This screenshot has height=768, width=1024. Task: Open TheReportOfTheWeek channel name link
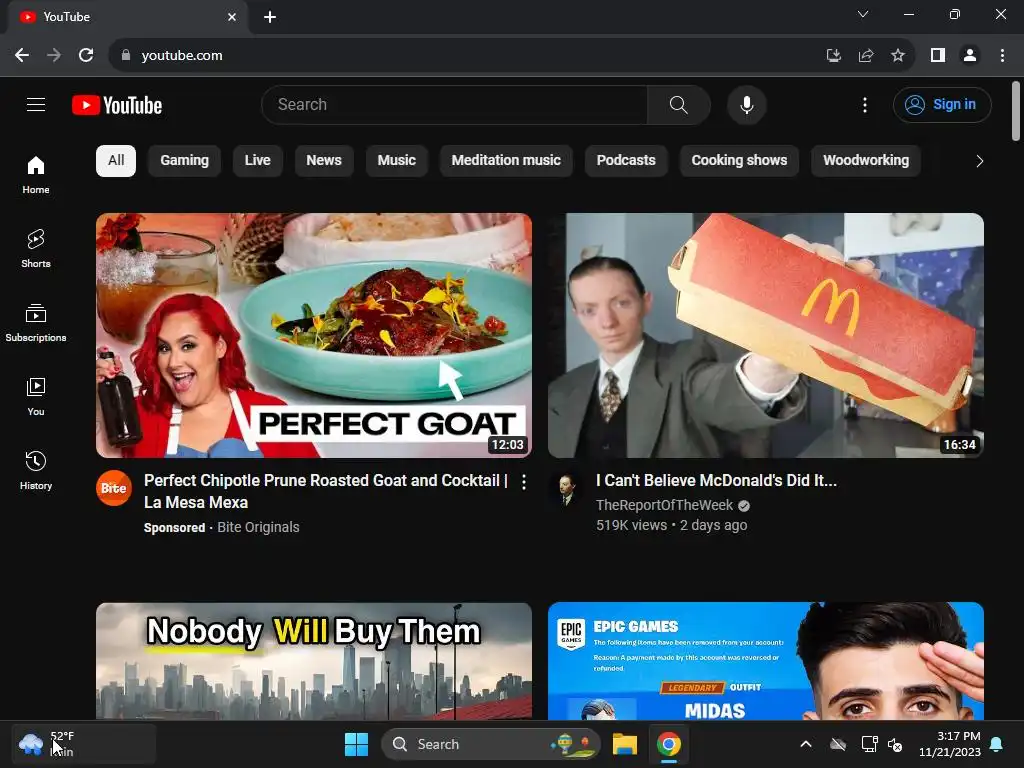point(664,505)
